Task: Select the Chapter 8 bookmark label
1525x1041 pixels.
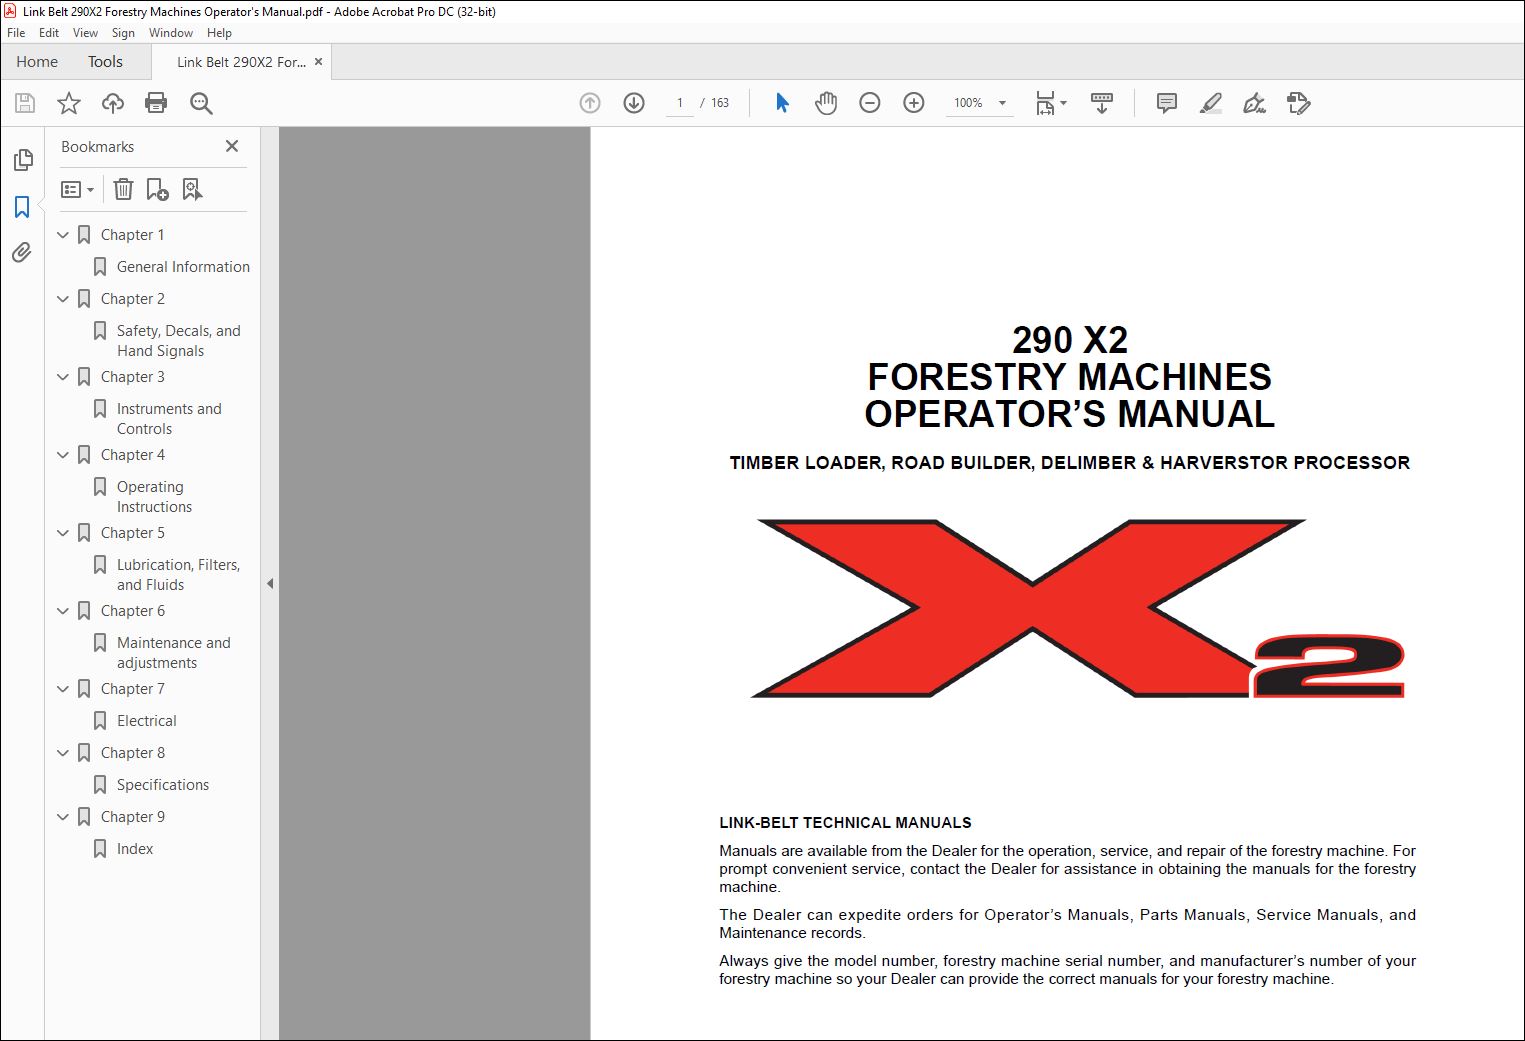Action: [x=133, y=753]
